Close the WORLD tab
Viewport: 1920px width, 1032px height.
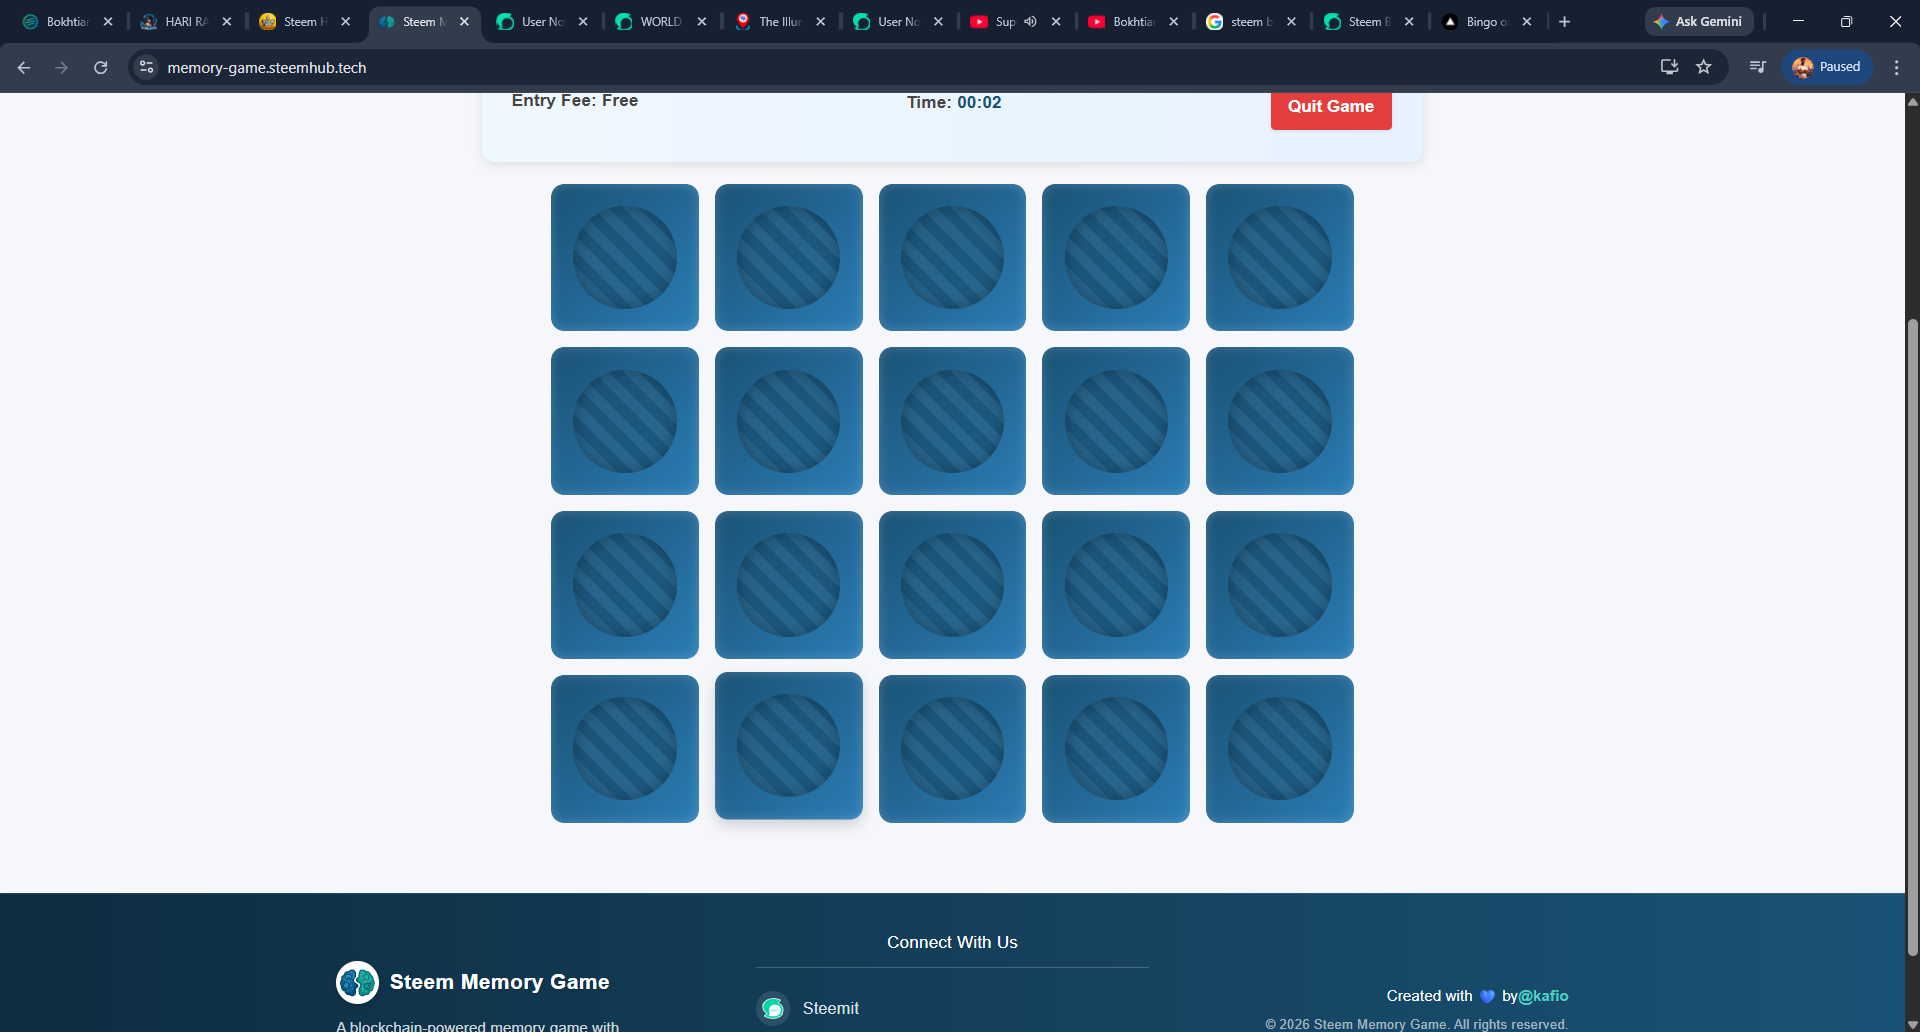(702, 21)
